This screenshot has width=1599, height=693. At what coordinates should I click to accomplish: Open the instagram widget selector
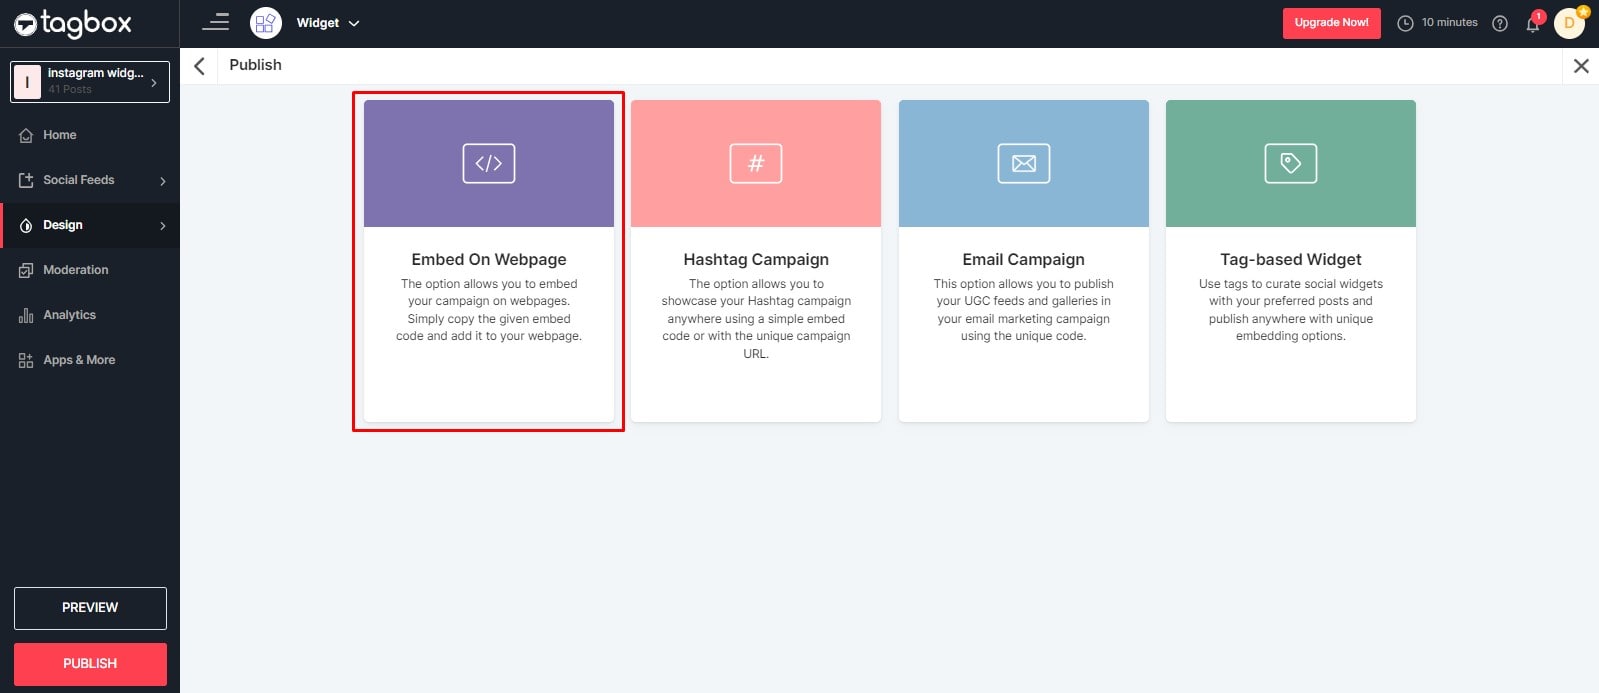pyautogui.click(x=90, y=81)
